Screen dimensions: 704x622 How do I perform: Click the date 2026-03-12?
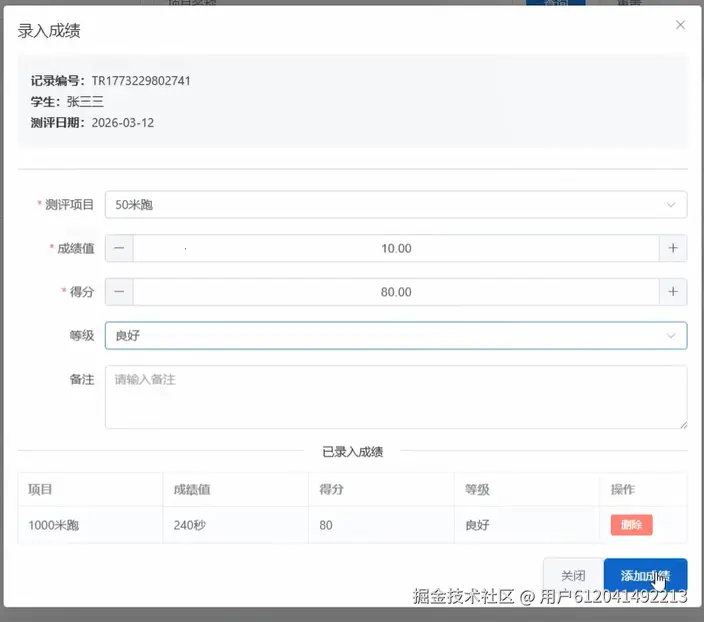tap(123, 123)
